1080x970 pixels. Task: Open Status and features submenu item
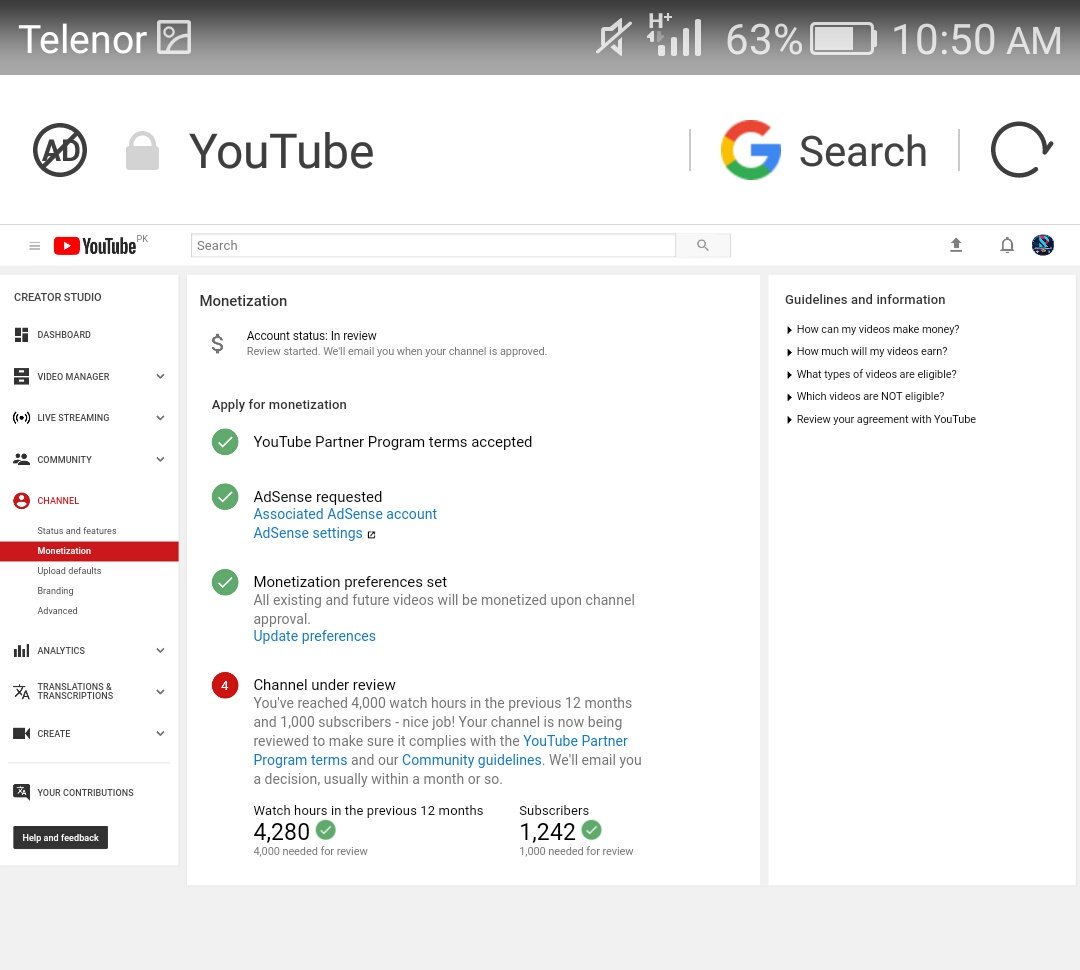[x=76, y=530]
